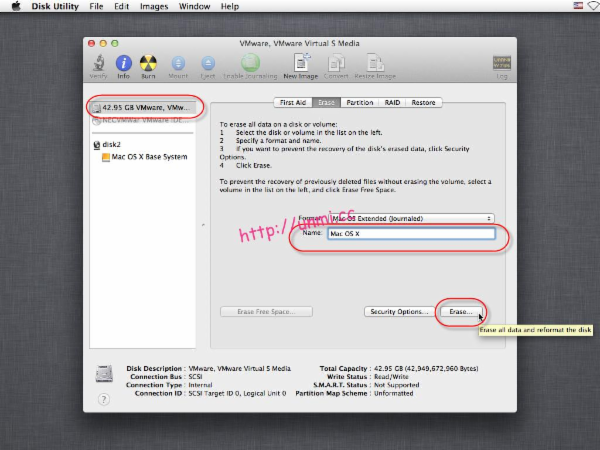Open the Images menu
The width and height of the screenshot is (600, 450).
coord(154,7)
